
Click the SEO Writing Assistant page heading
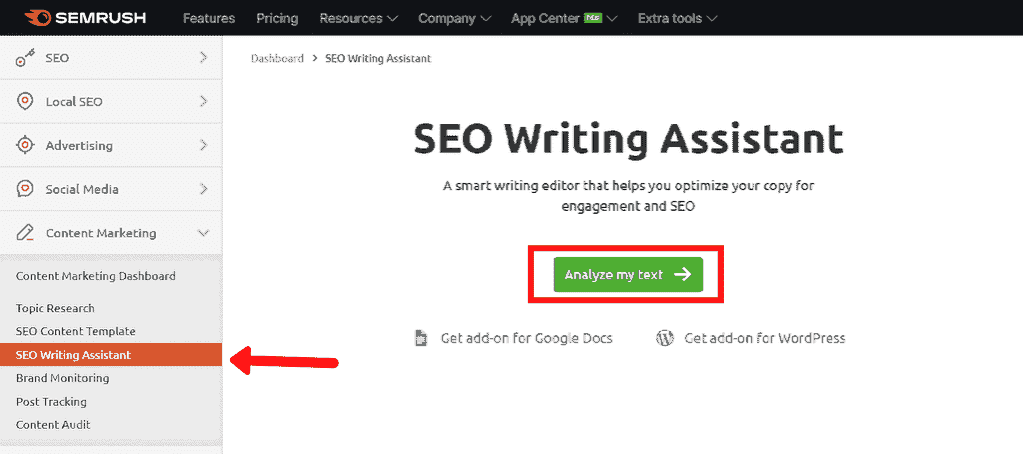tap(628, 138)
